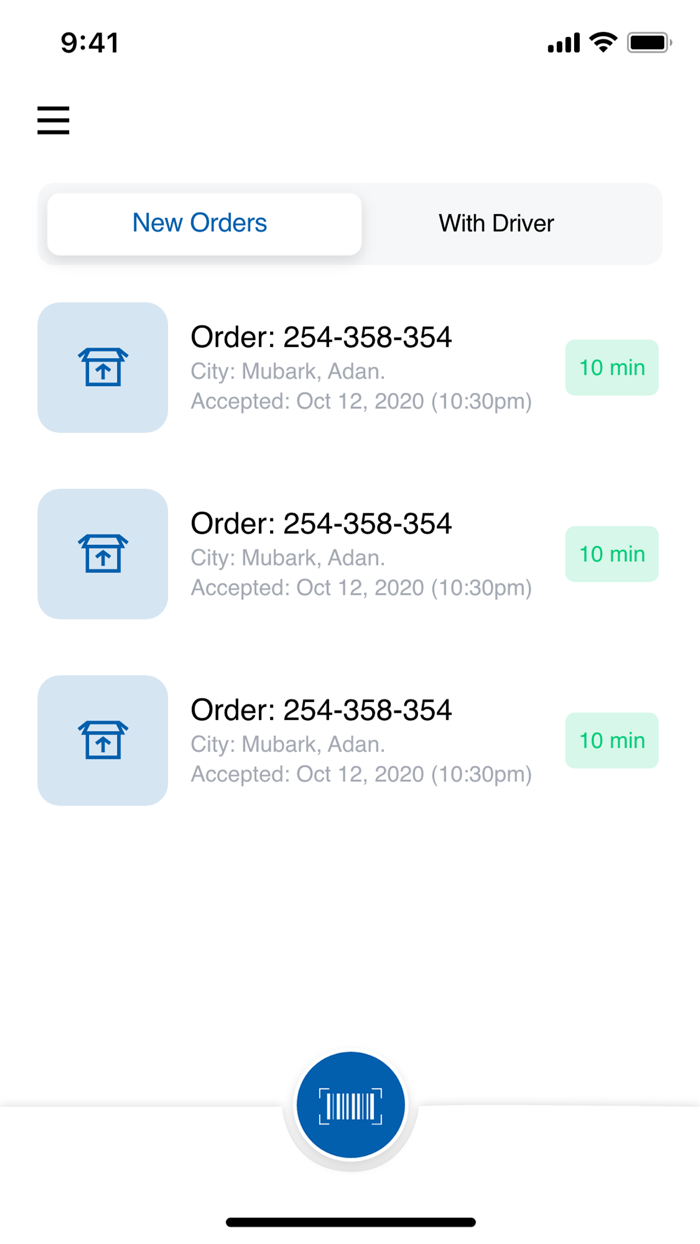Open the hamburger menu
This screenshot has width=700, height=1244.
tap(54, 121)
